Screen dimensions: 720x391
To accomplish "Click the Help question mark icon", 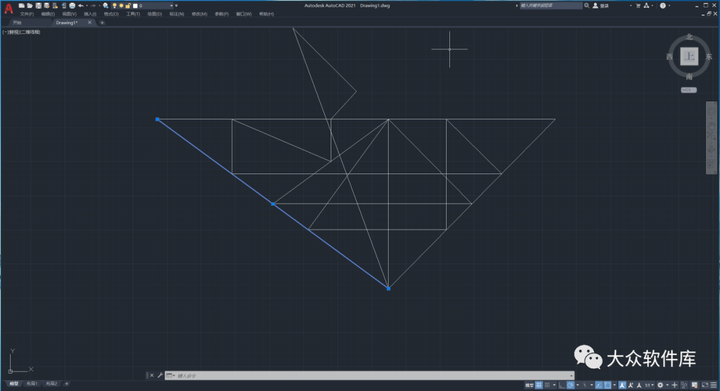I will pyautogui.click(x=663, y=6).
